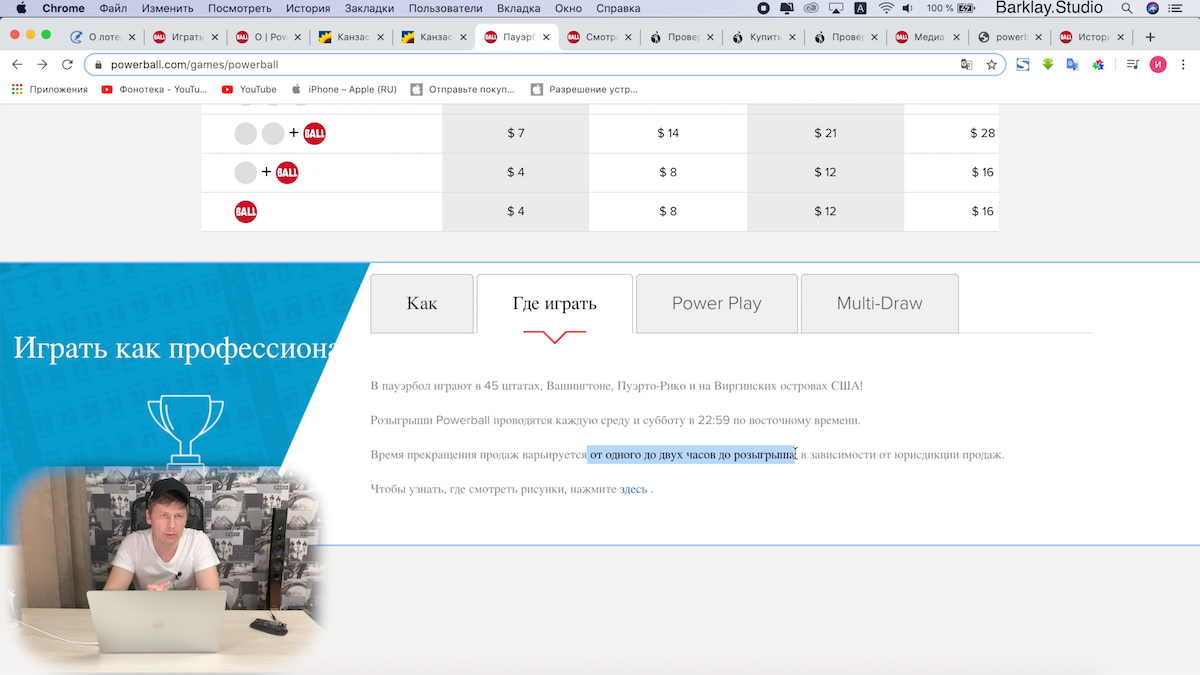Screen dimensions: 1200x675
Task: Close the 'Медиа' browser tab
Action: pyautogui.click(x=958, y=37)
